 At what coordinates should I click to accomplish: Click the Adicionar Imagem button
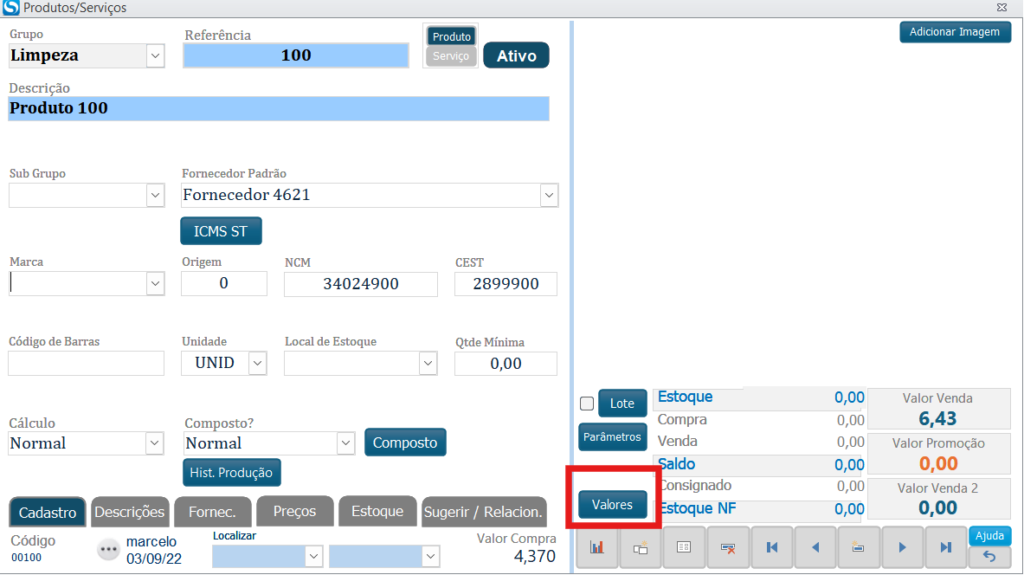pyautogui.click(x=954, y=32)
